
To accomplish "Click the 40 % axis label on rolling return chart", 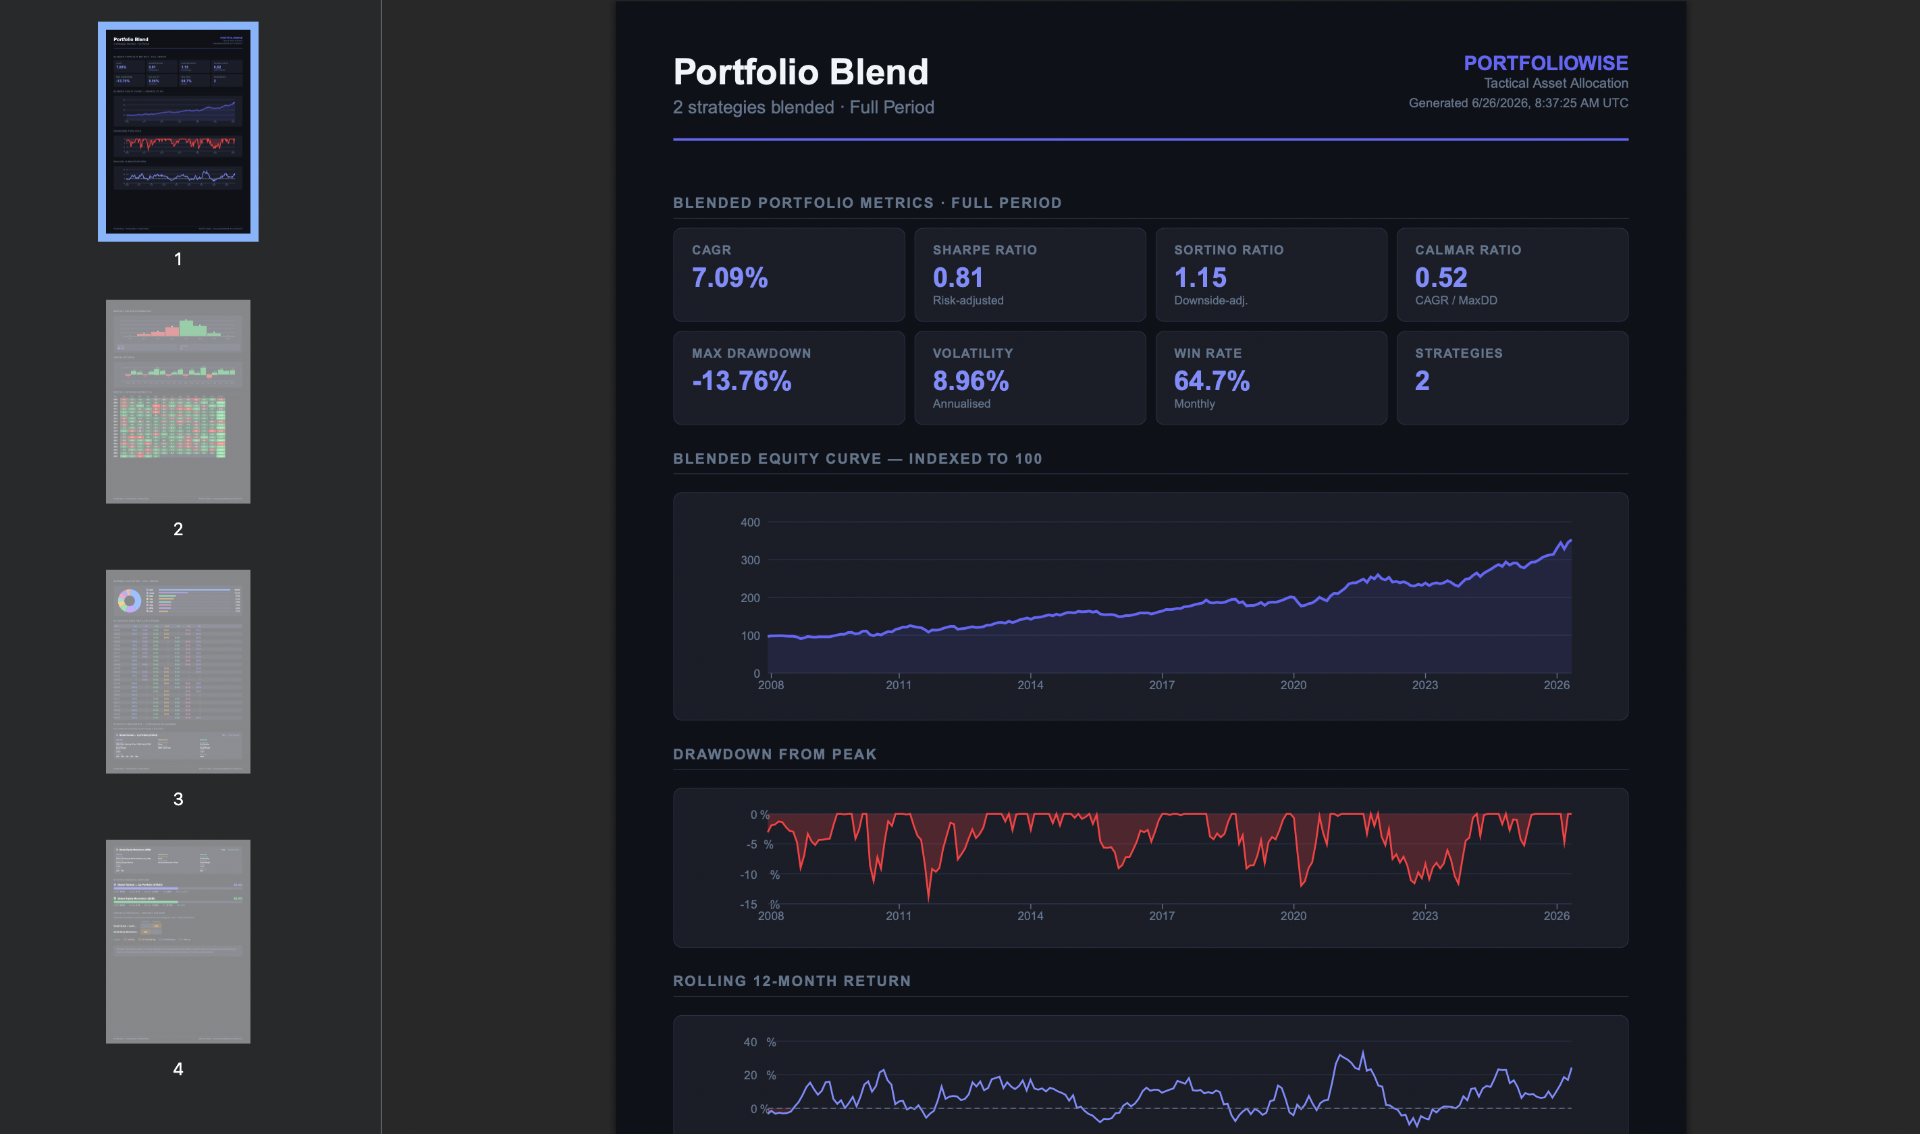I will coord(759,1042).
